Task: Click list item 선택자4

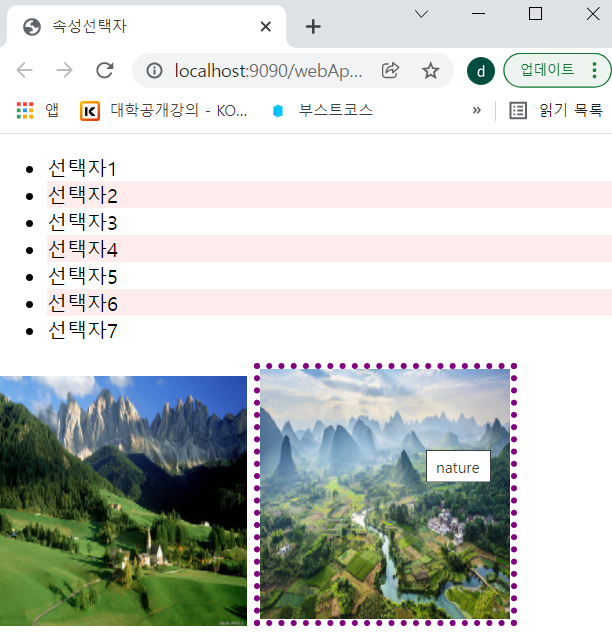Action: click(x=329, y=249)
